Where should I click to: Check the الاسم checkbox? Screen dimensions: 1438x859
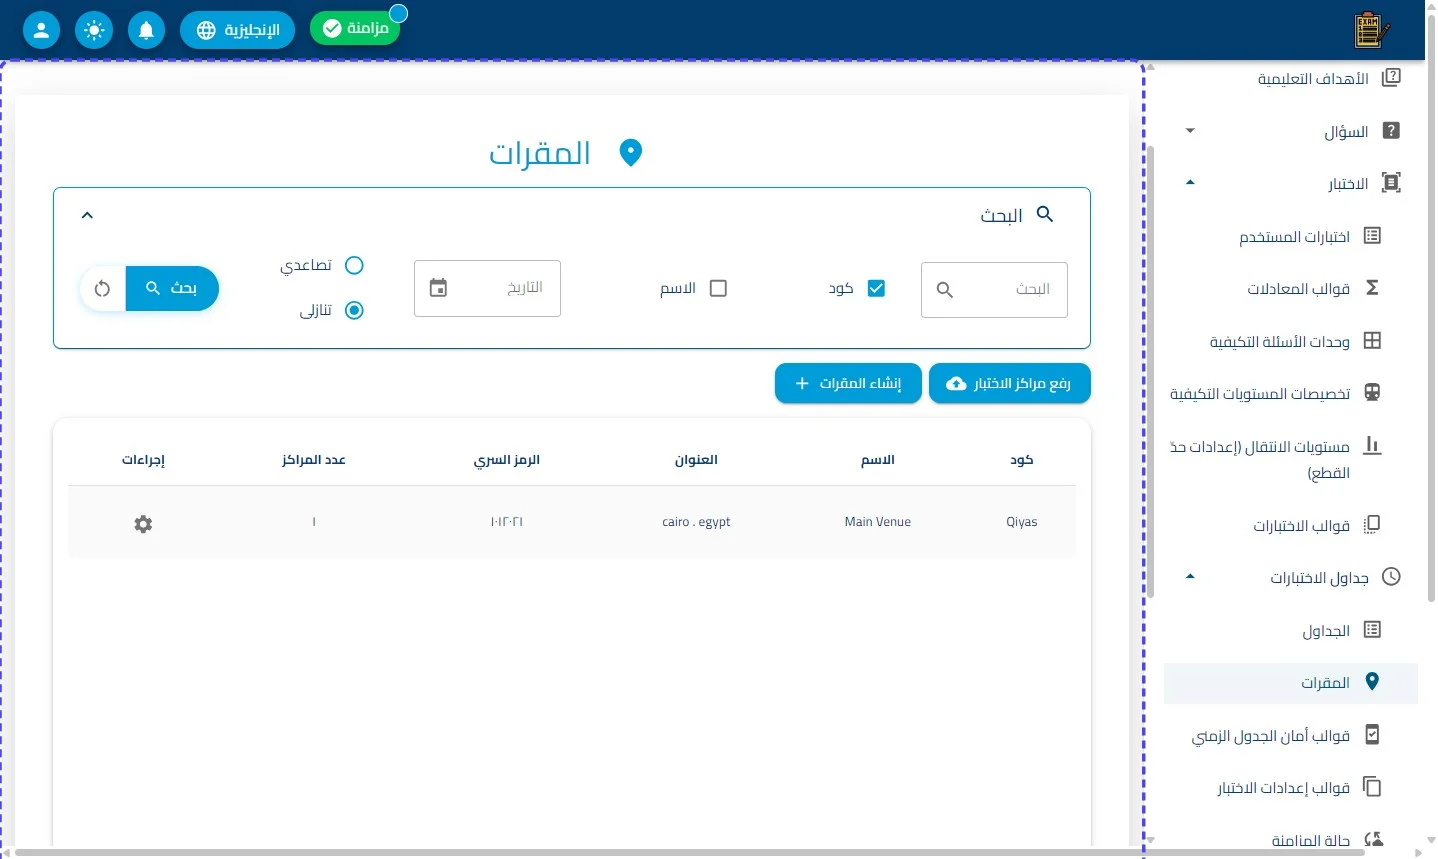[718, 288]
